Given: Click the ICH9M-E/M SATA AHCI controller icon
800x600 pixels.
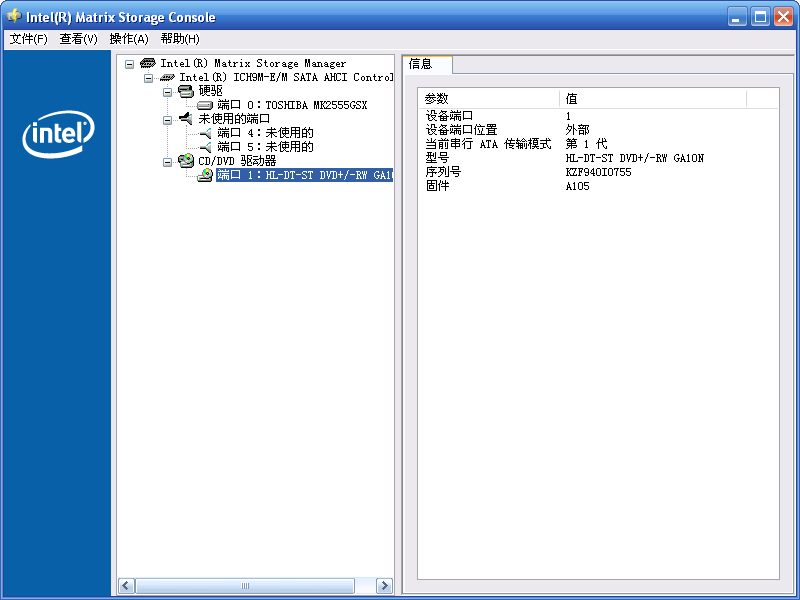Looking at the screenshot, I should click(x=167, y=78).
